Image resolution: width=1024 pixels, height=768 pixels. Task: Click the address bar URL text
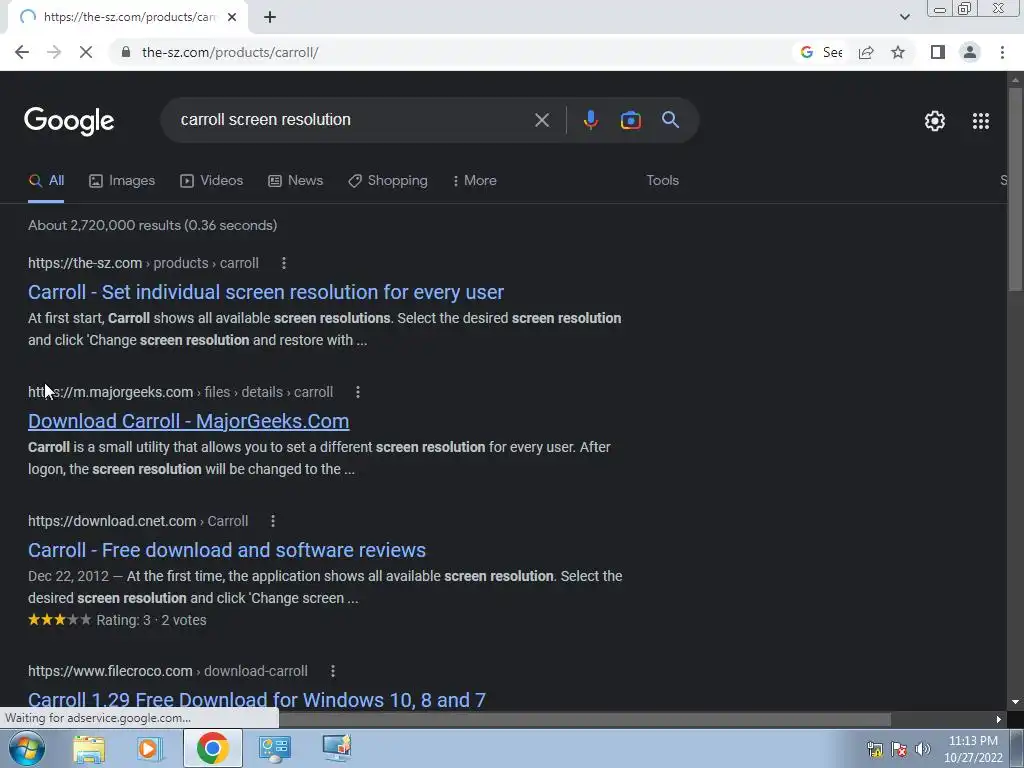pyautogui.click(x=230, y=52)
